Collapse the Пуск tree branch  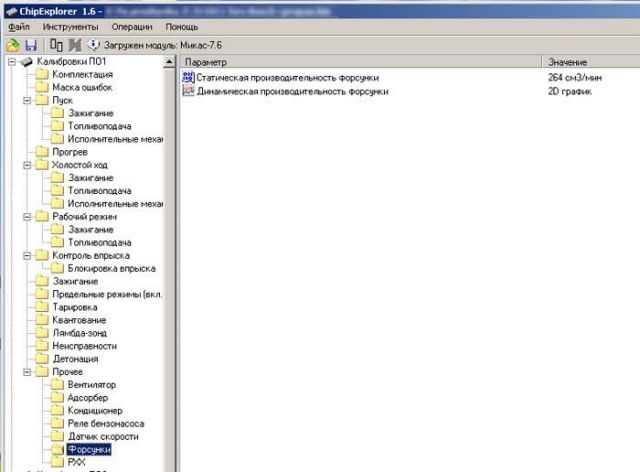[26, 101]
